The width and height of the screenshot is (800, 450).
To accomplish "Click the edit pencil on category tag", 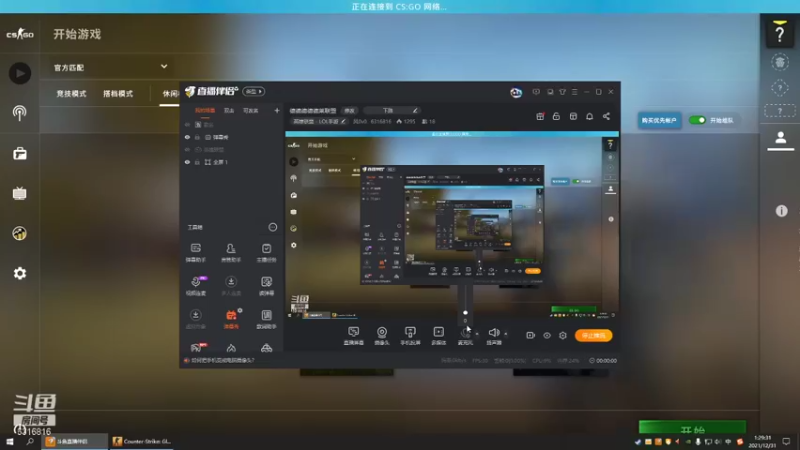I will point(343,121).
